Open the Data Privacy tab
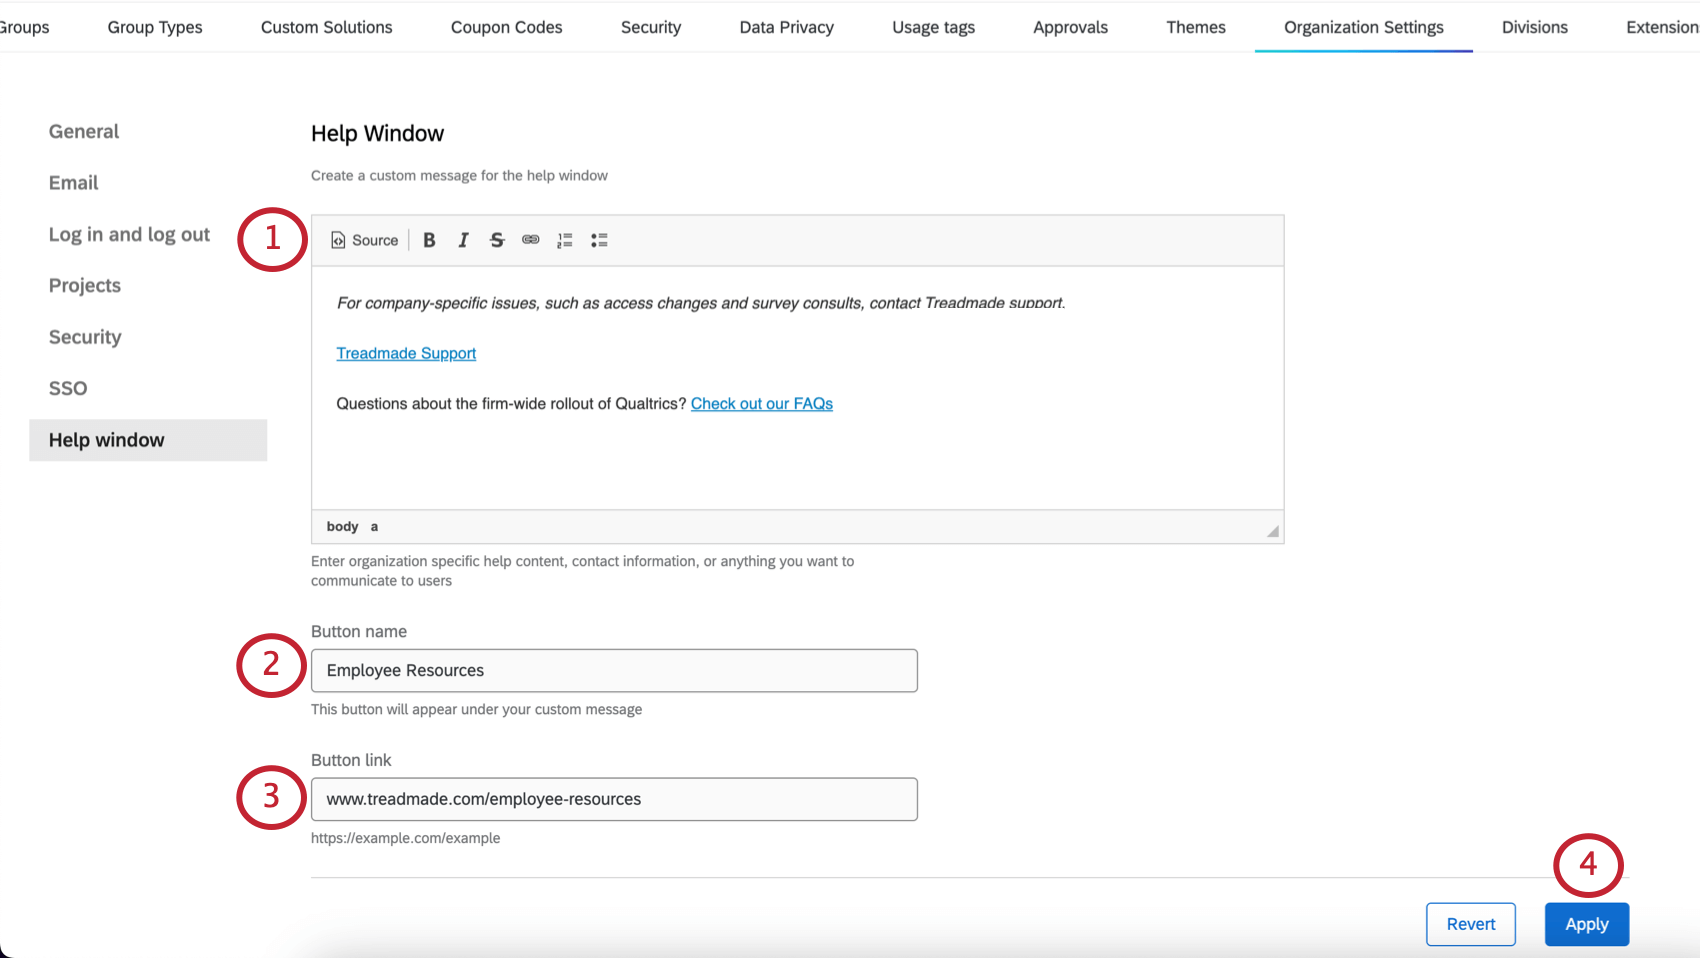Screen dimensions: 1700x958 pyautogui.click(x=786, y=27)
